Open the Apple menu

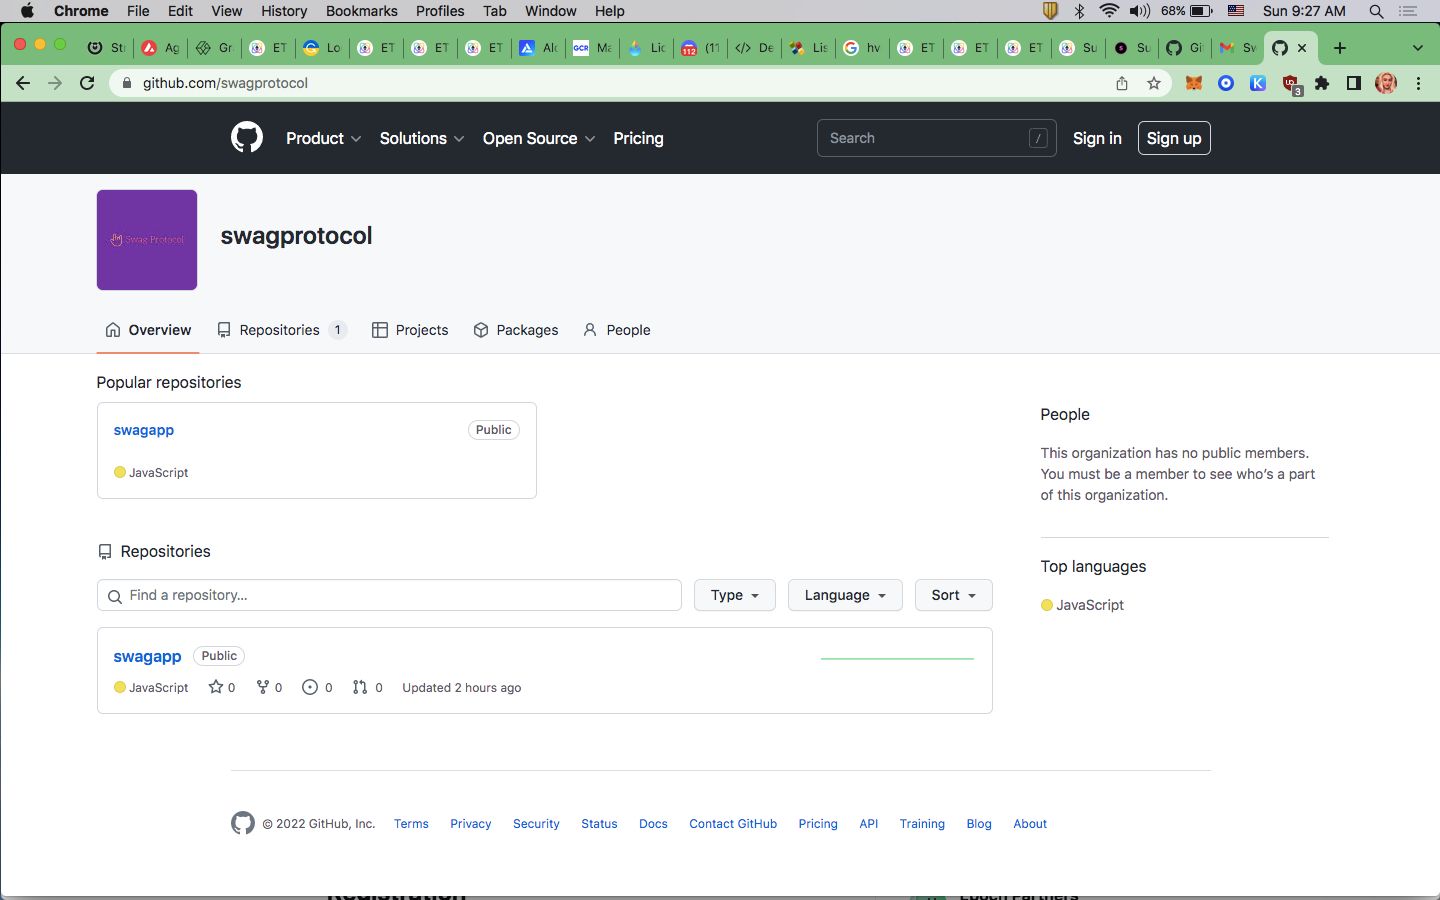tap(27, 11)
